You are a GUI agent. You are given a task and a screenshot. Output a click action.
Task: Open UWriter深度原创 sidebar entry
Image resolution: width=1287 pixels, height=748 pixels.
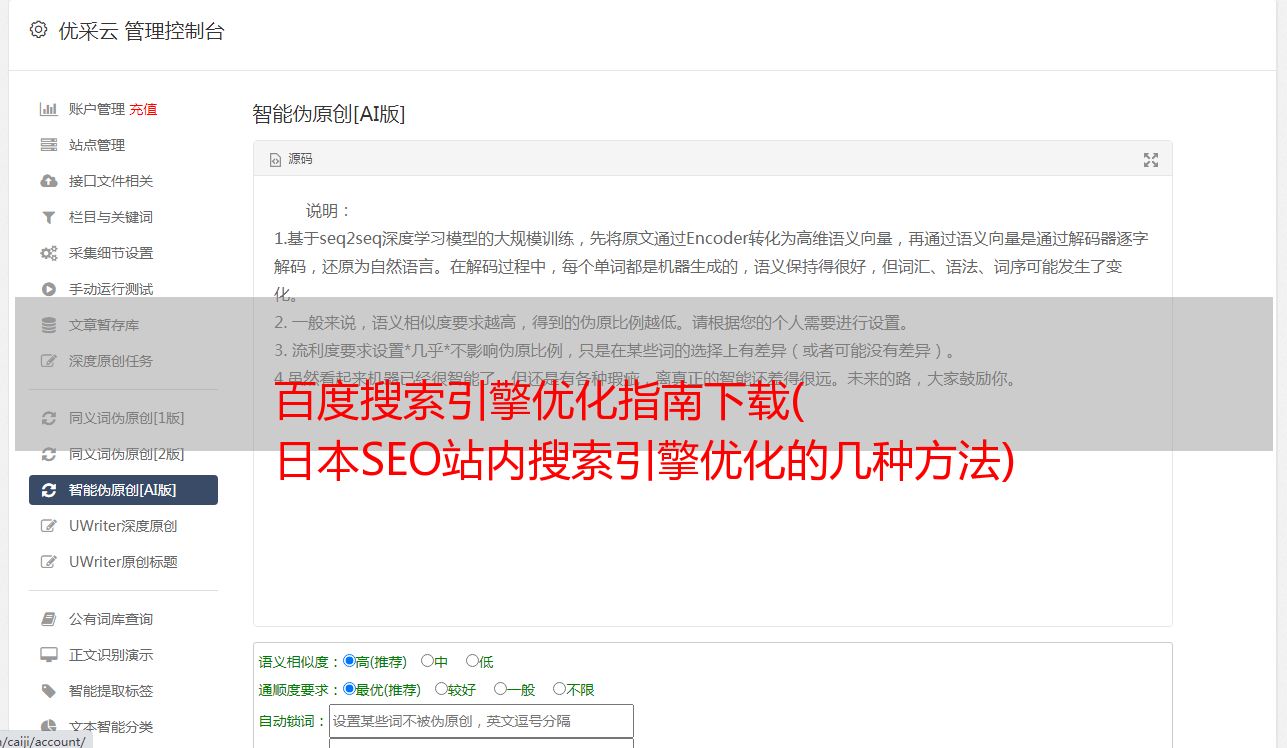(123, 526)
